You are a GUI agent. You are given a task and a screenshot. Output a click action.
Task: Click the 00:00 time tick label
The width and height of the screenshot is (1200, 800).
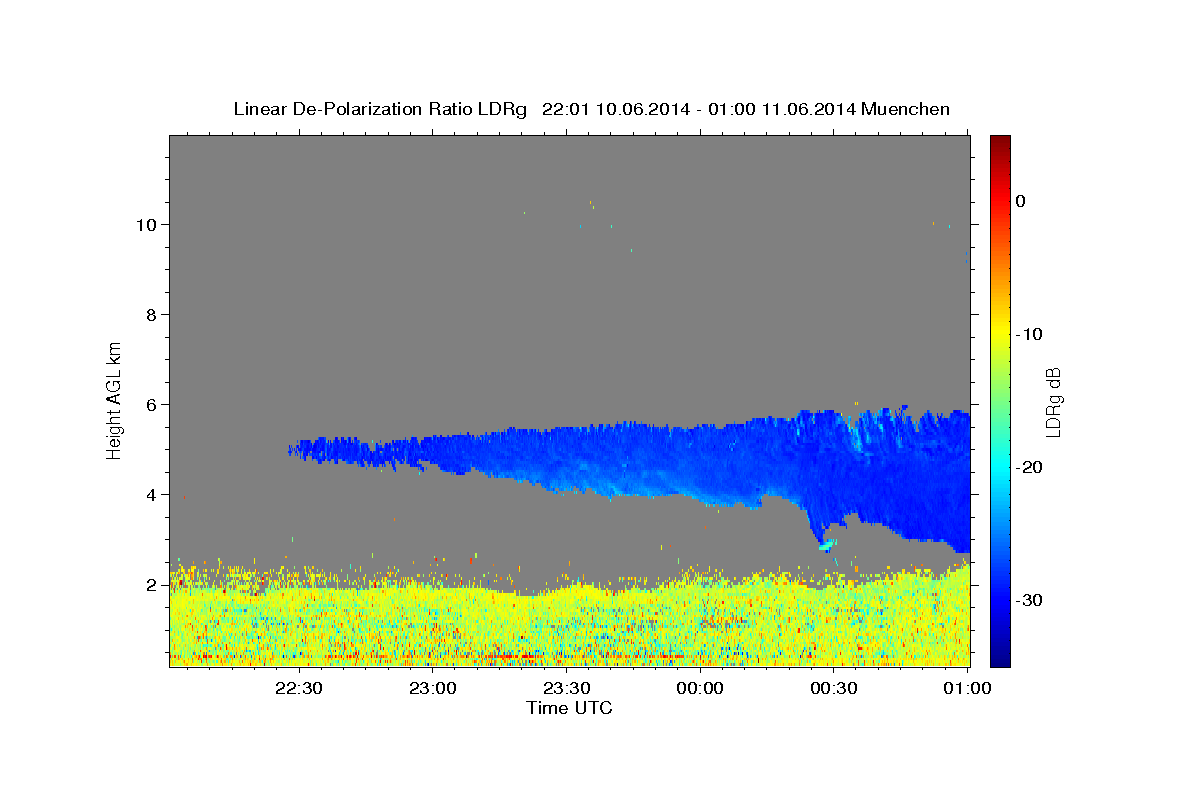coord(700,688)
